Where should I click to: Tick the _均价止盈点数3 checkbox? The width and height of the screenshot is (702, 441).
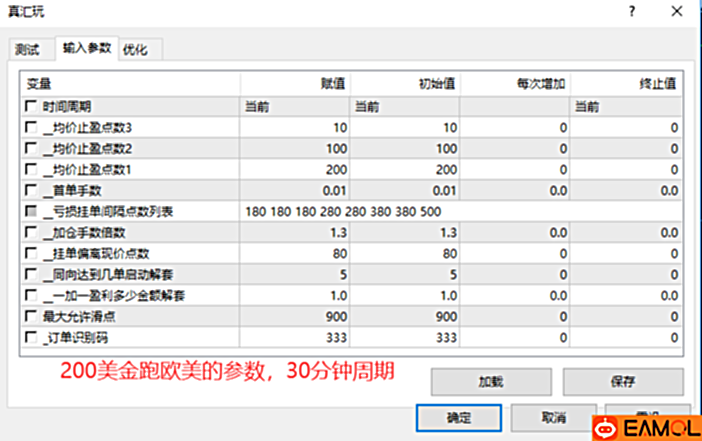(29, 128)
